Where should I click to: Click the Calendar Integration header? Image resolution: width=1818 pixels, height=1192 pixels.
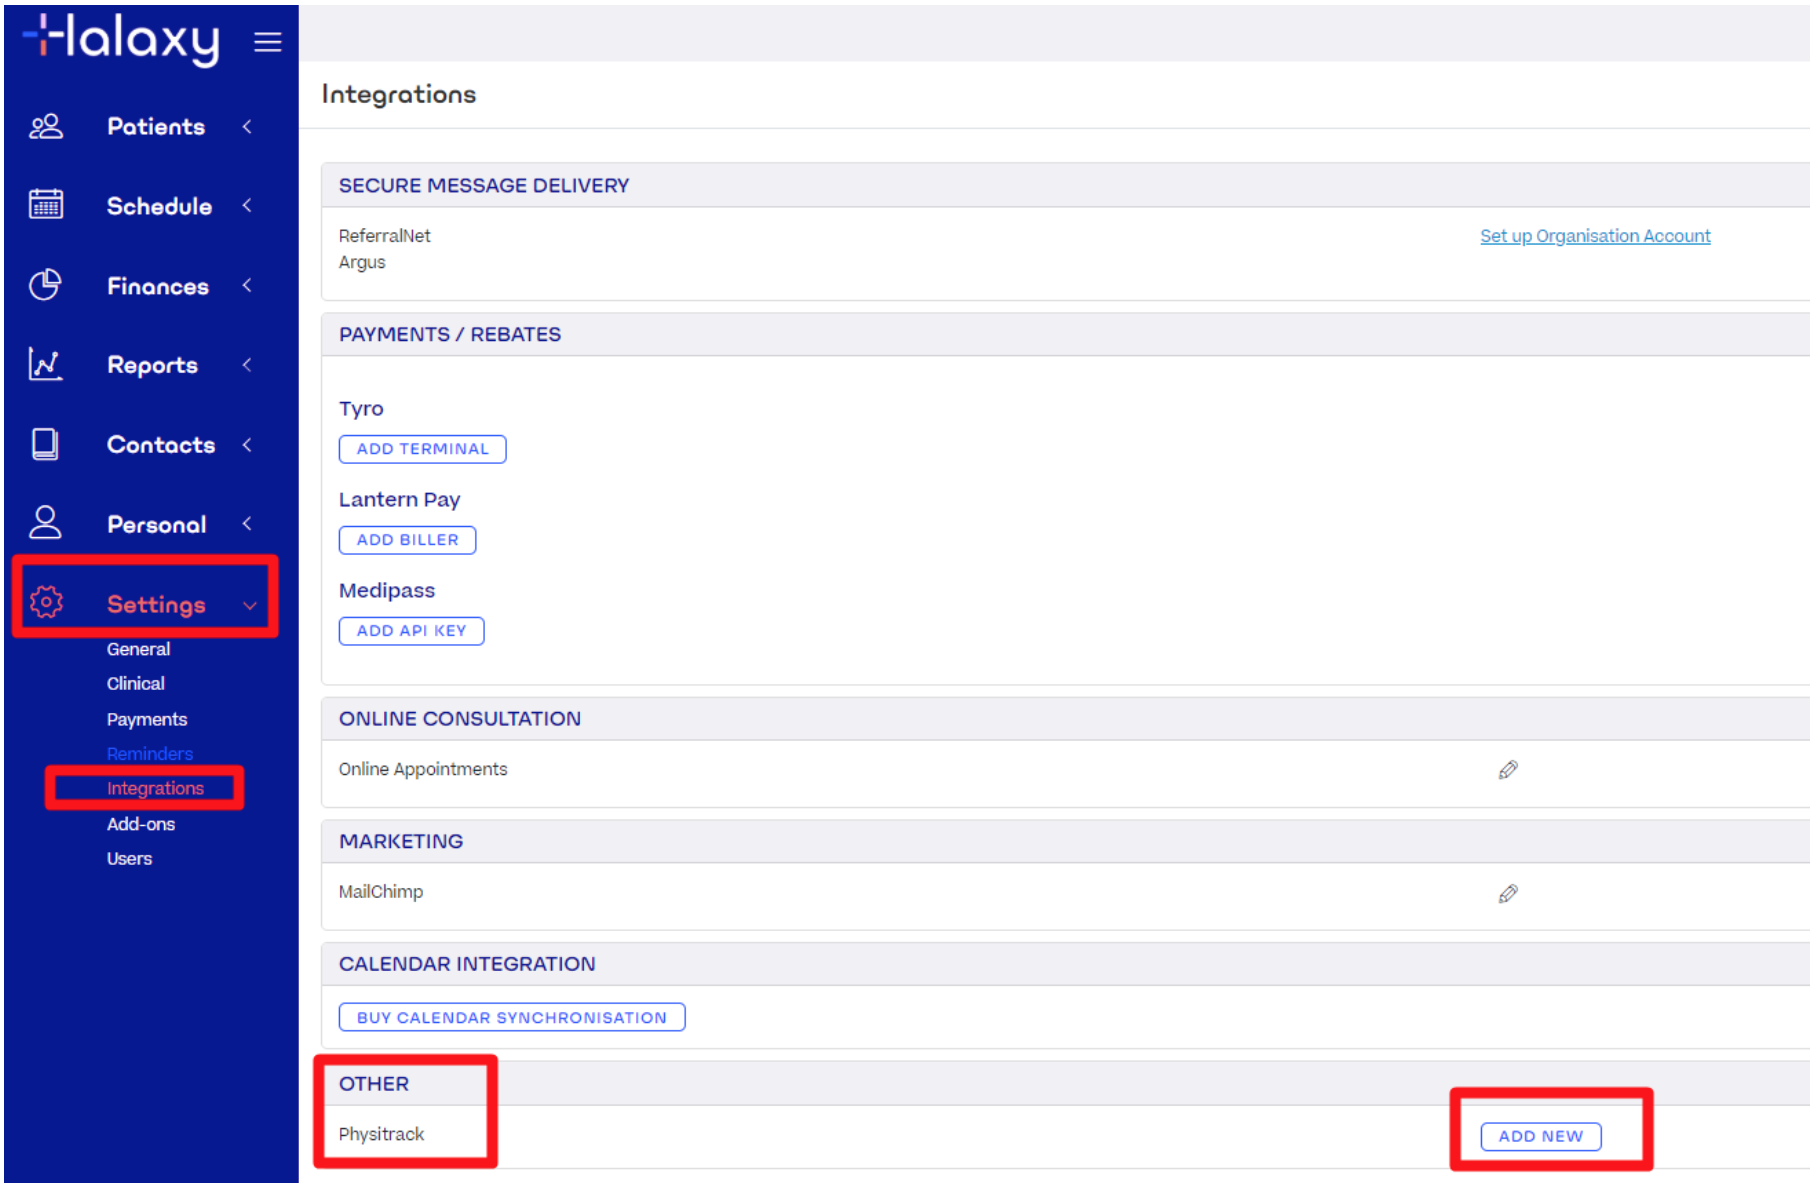pos(466,964)
